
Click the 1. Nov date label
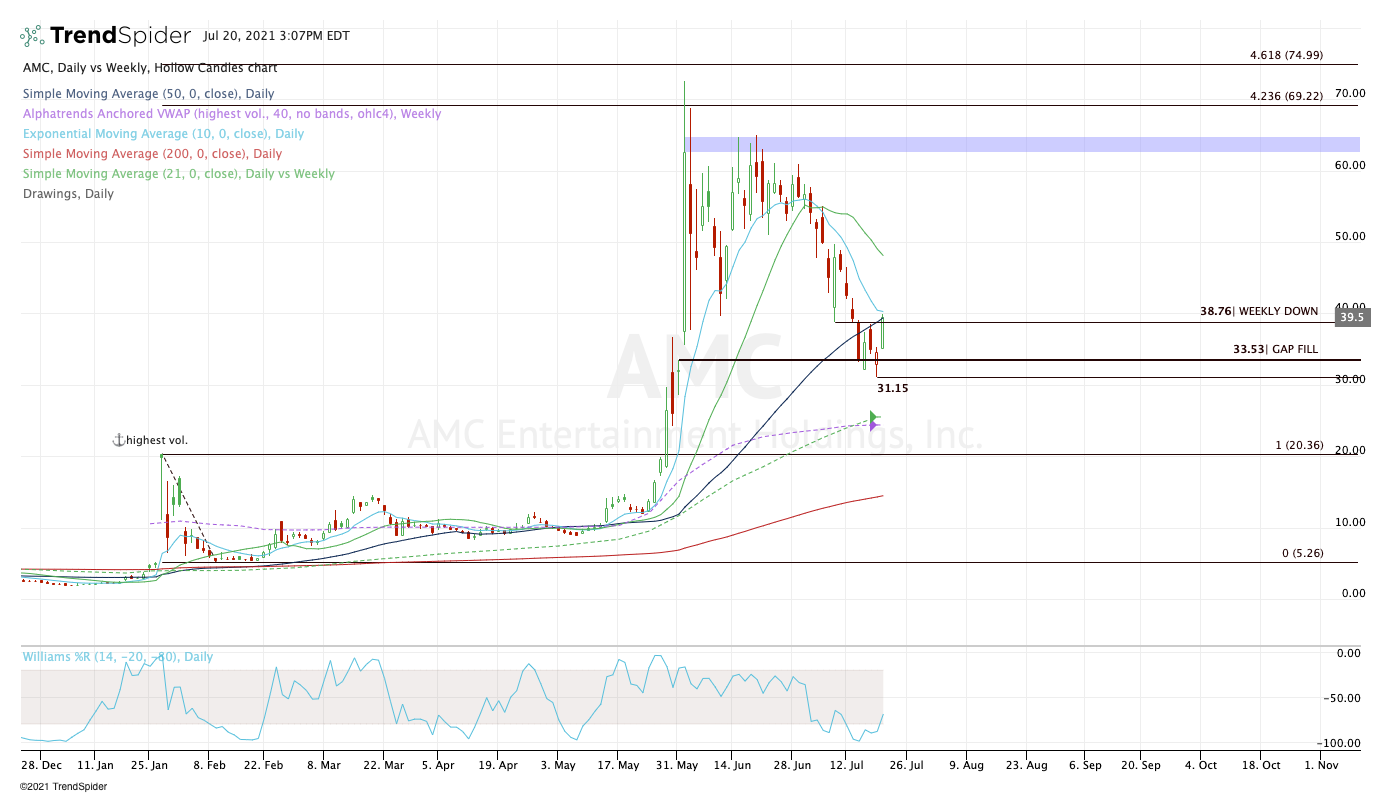(x=1322, y=765)
